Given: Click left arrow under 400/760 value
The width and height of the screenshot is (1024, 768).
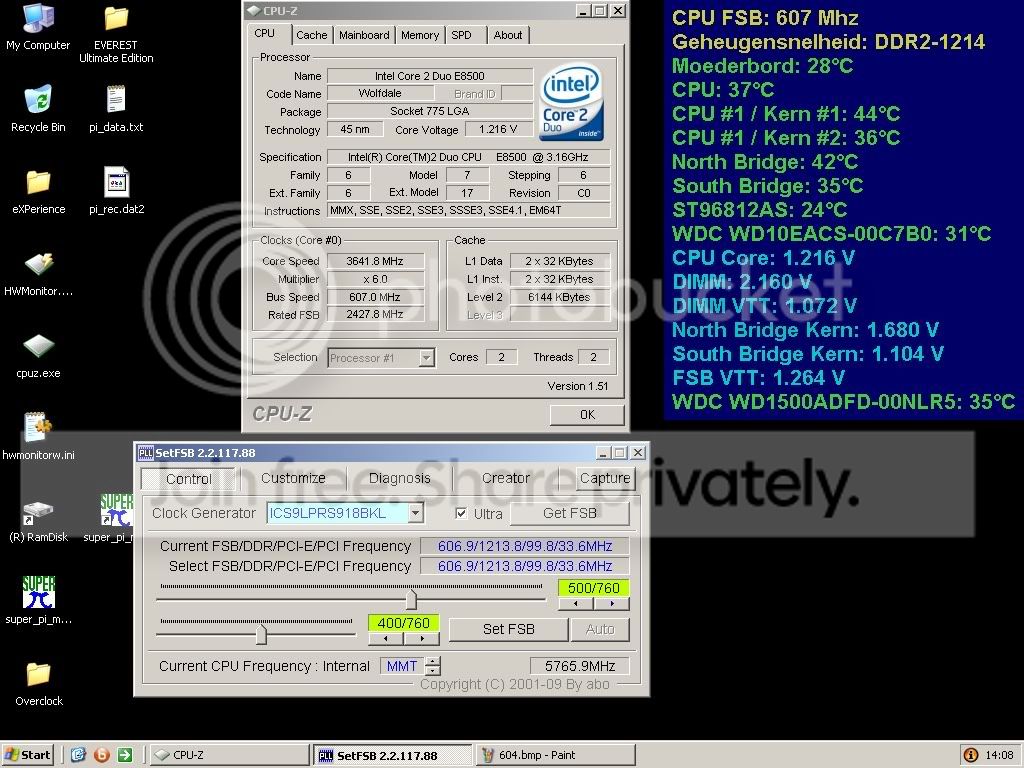Looking at the screenshot, I should [x=385, y=639].
